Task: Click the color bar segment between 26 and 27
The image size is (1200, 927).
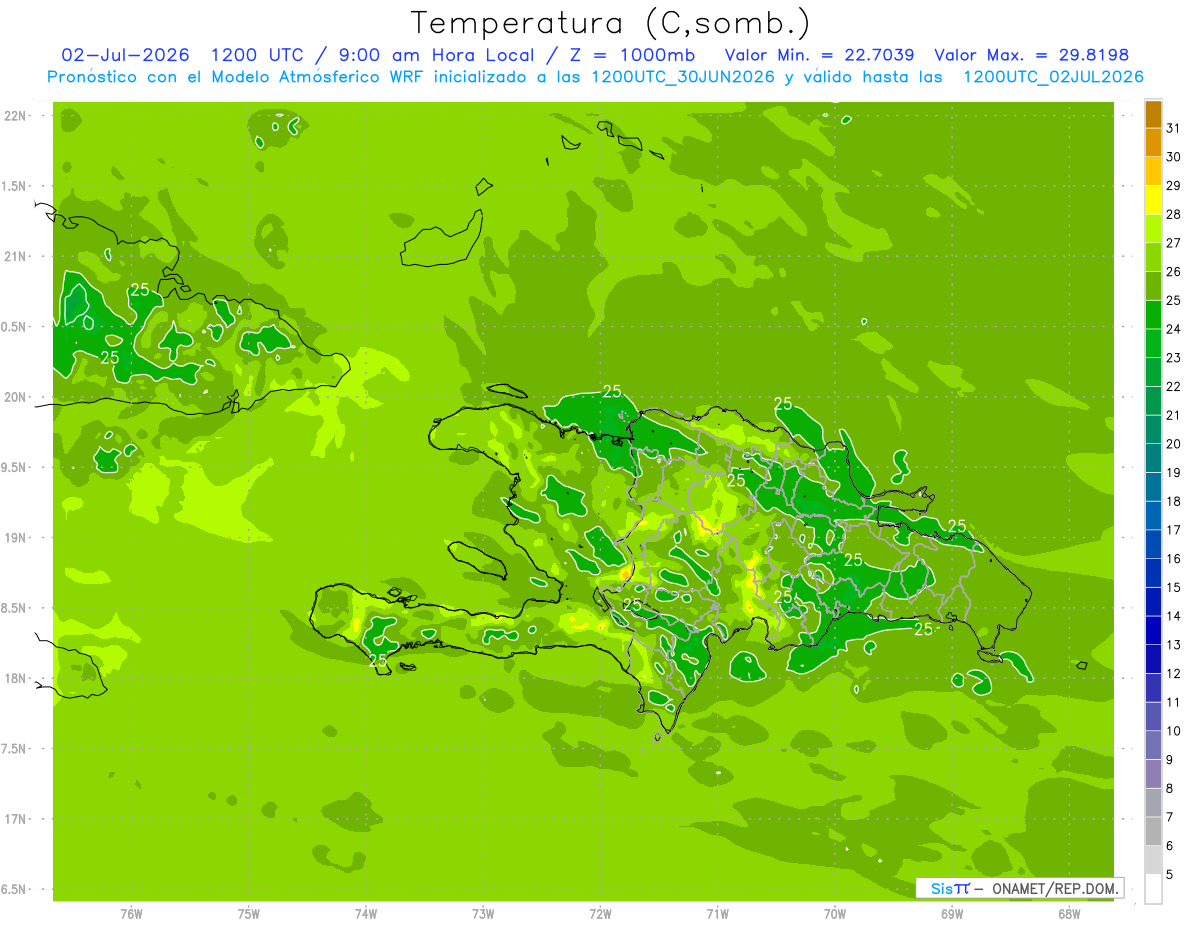Action: tap(1153, 257)
